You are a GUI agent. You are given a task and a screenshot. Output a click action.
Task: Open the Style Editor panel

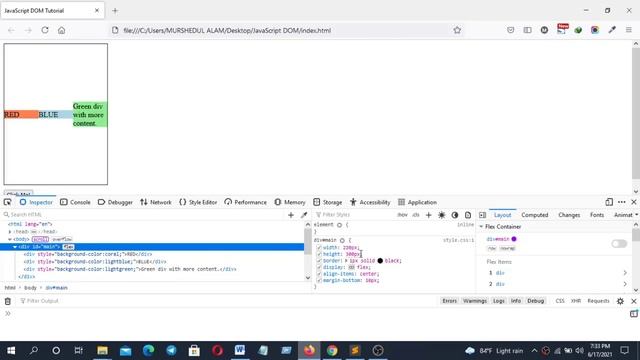198,202
